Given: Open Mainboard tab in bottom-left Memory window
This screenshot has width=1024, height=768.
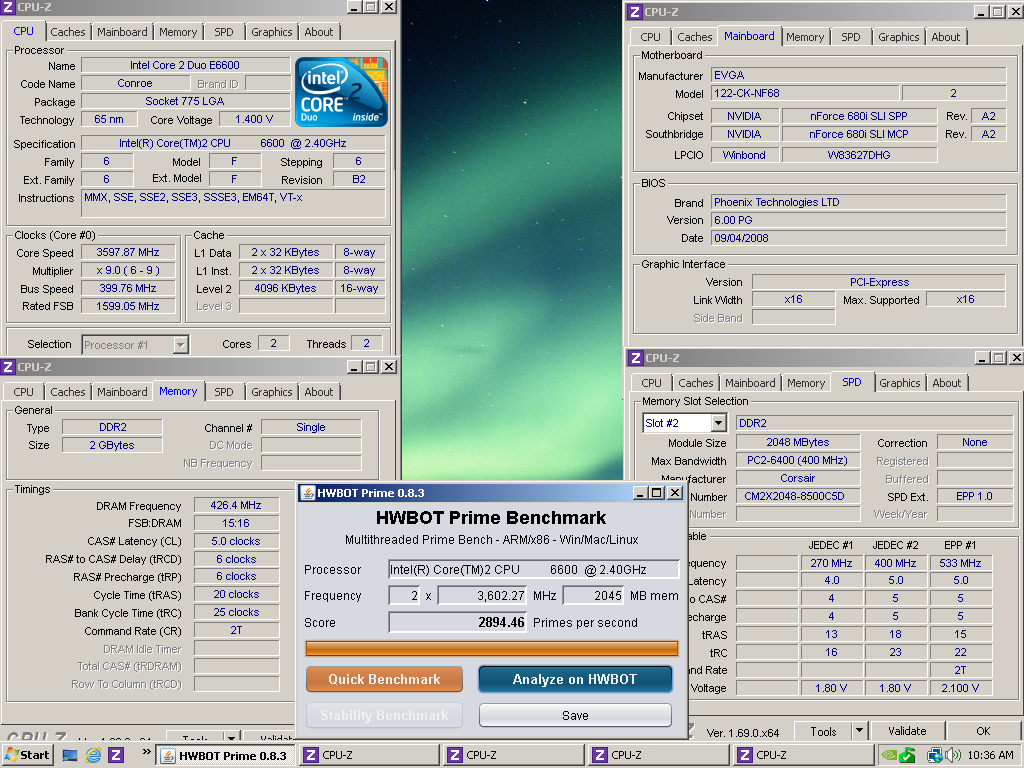Looking at the screenshot, I should point(122,392).
